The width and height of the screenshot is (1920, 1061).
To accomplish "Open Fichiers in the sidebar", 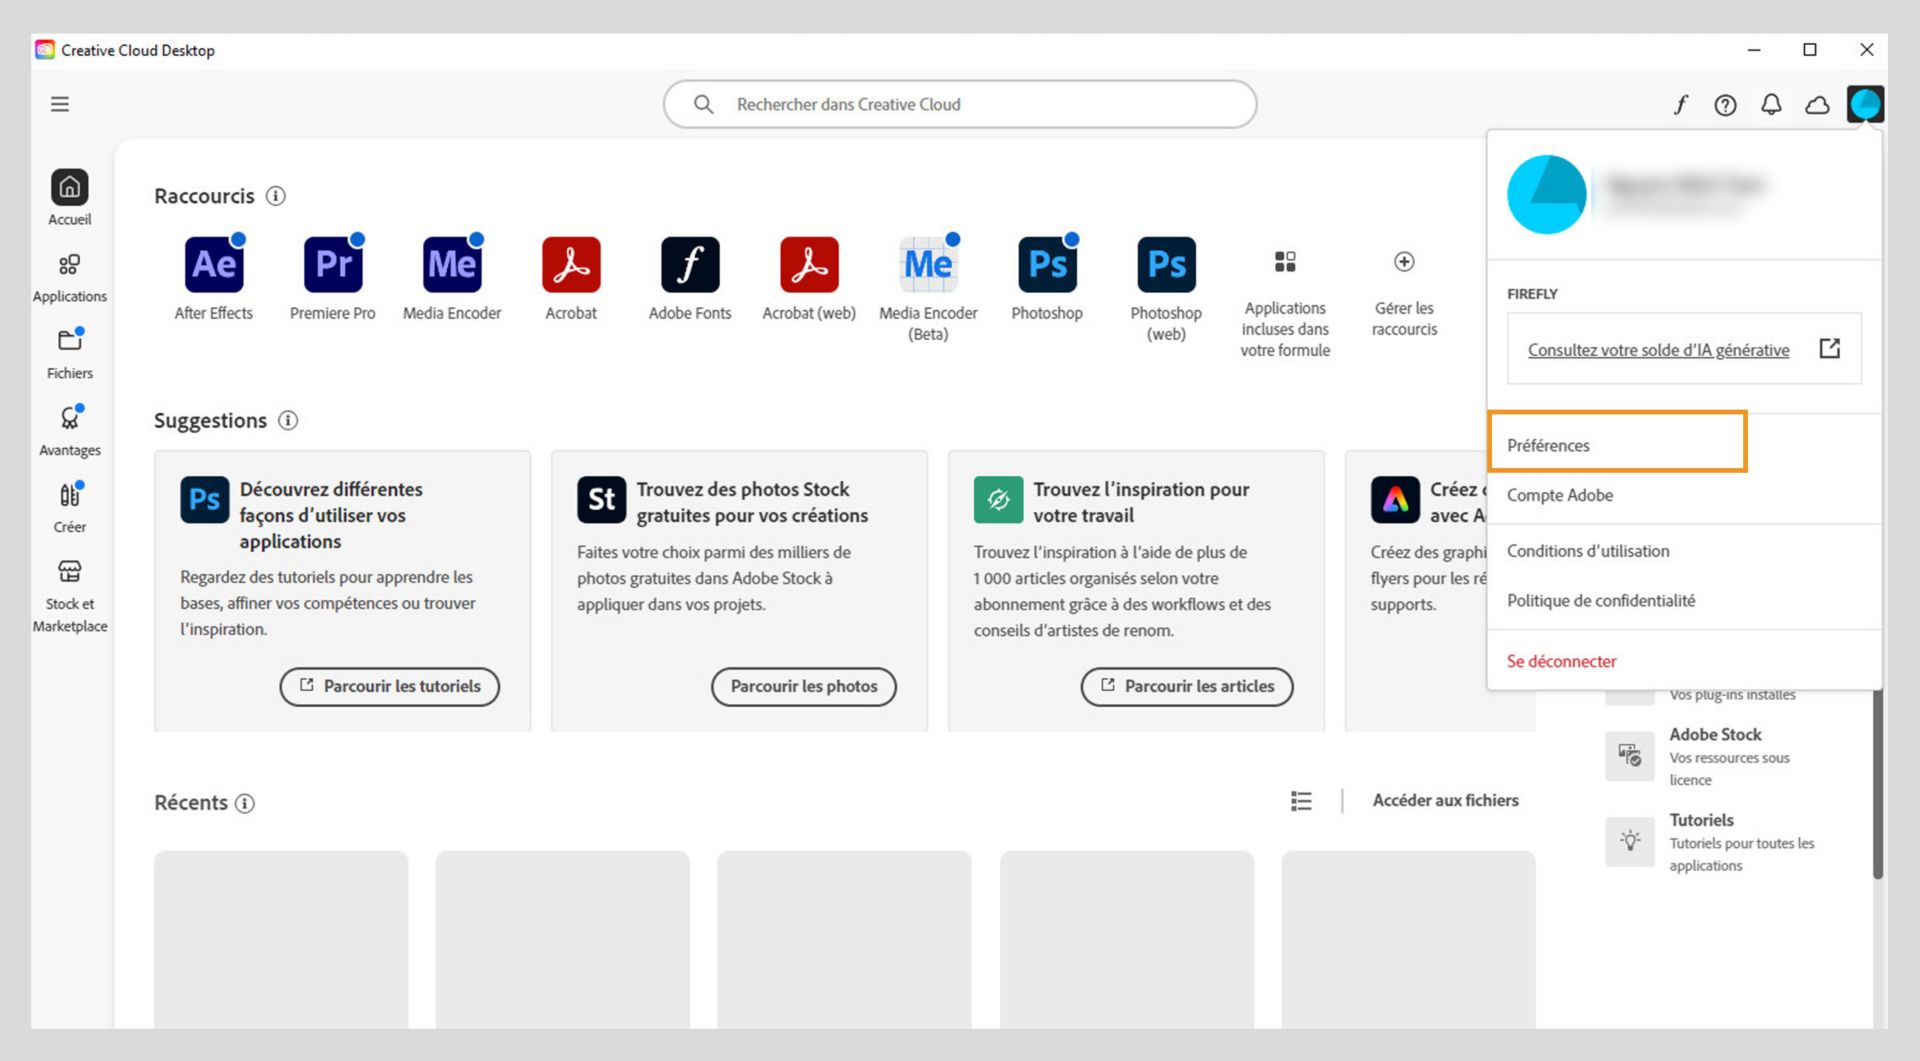I will (69, 354).
